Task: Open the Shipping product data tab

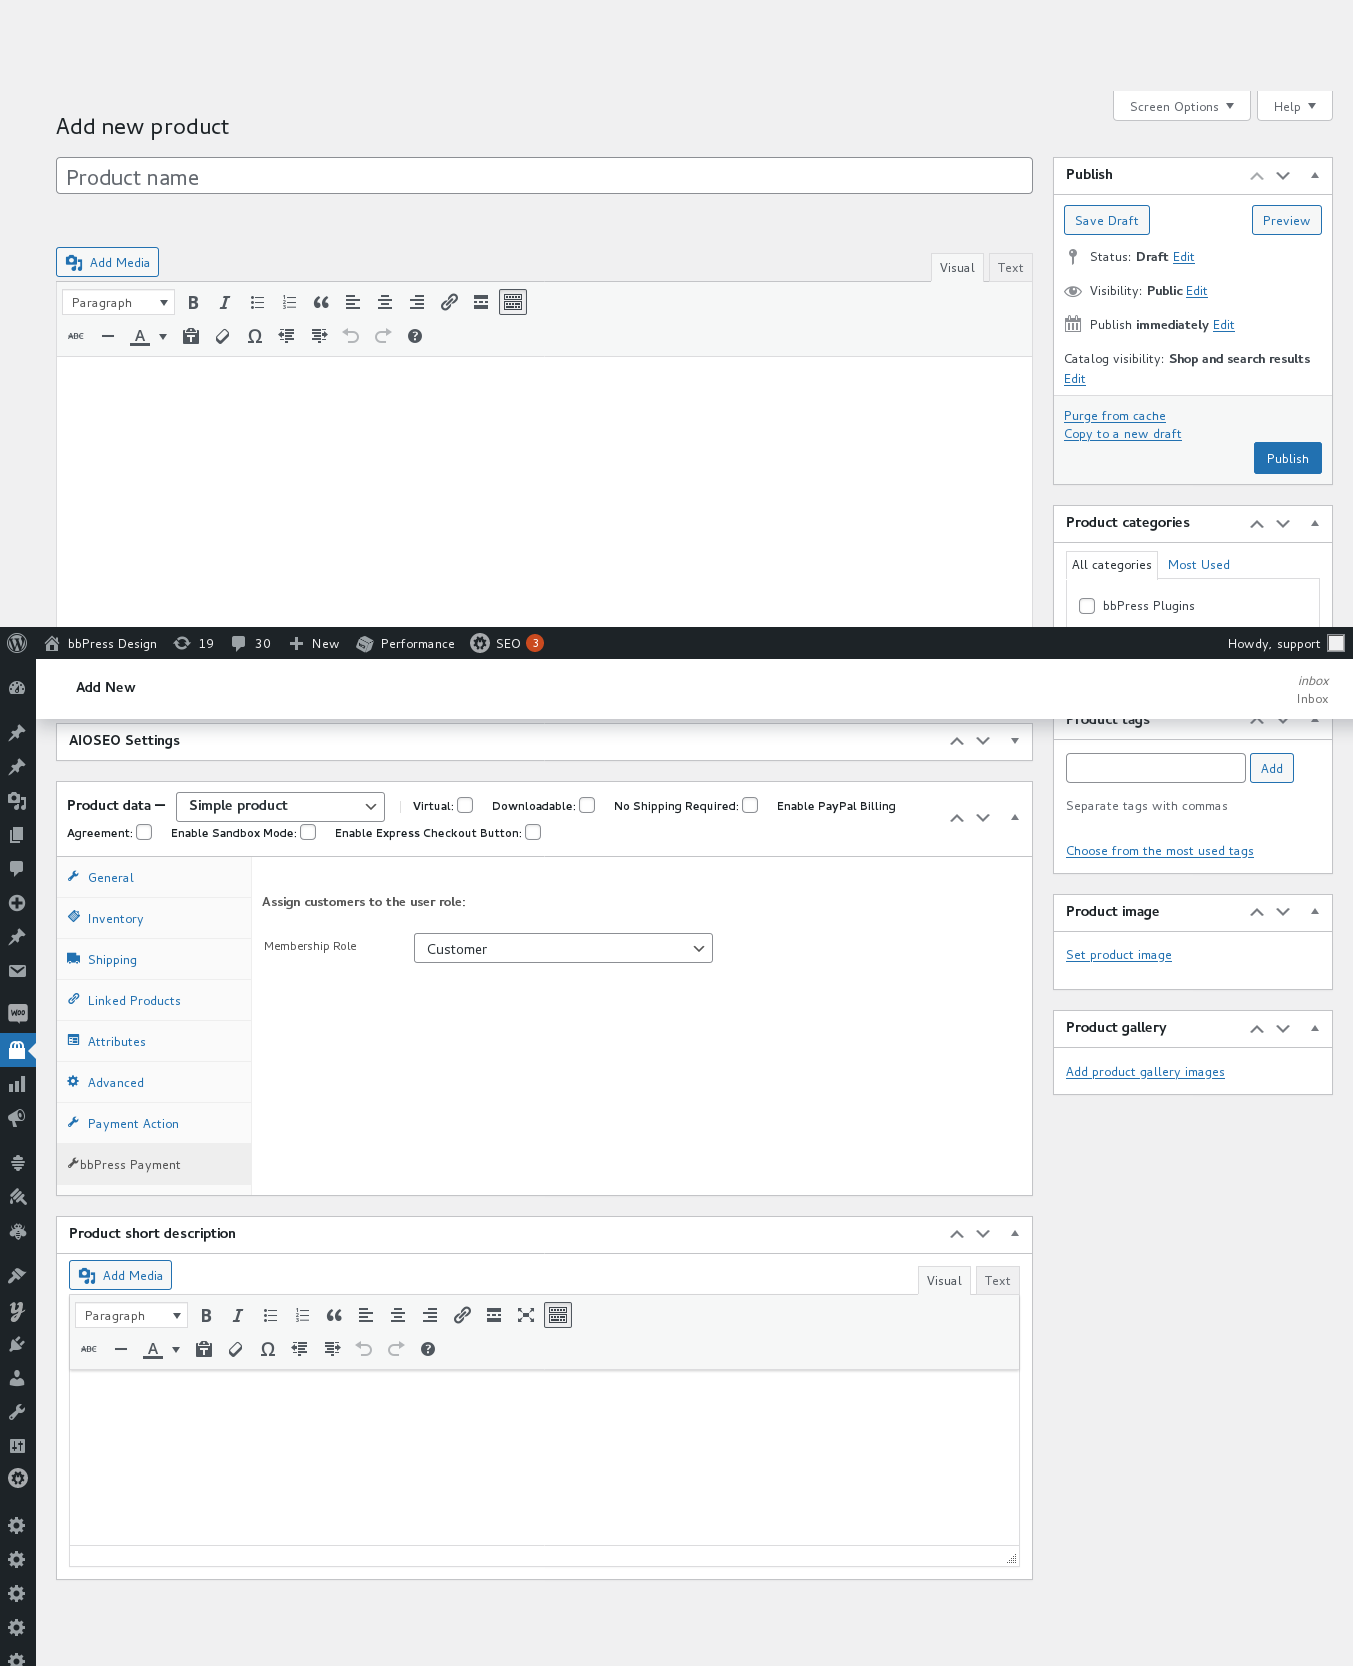Action: coord(154,959)
